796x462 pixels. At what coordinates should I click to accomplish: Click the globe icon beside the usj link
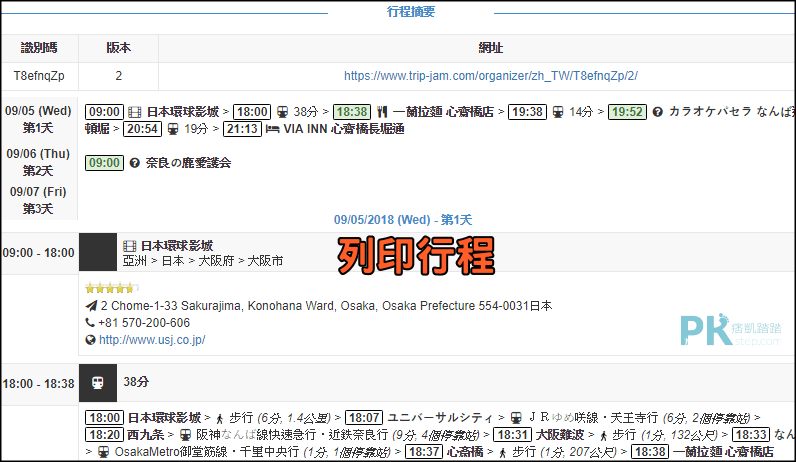[x=90, y=340]
